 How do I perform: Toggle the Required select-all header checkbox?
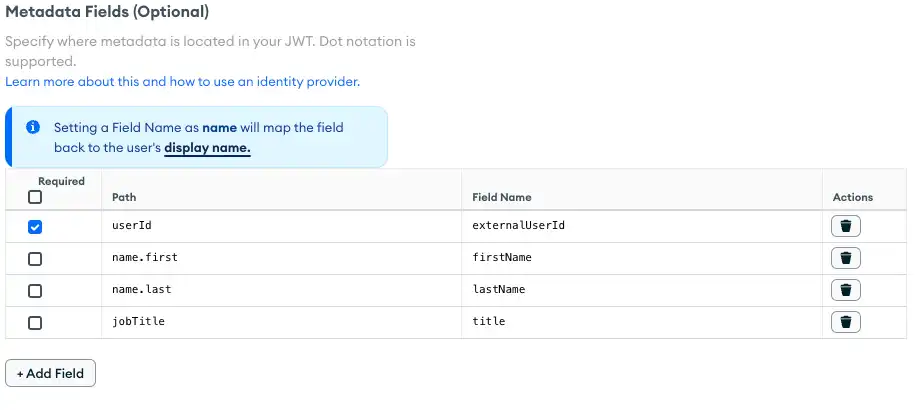tap(35, 197)
